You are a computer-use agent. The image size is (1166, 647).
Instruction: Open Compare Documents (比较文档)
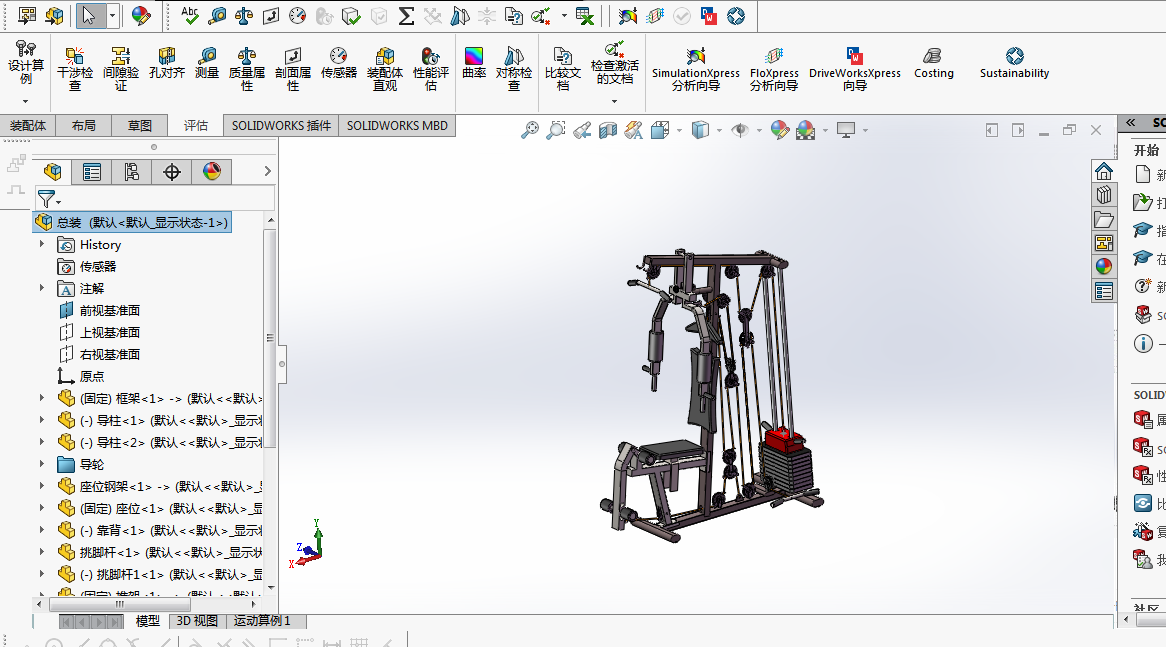(x=563, y=68)
